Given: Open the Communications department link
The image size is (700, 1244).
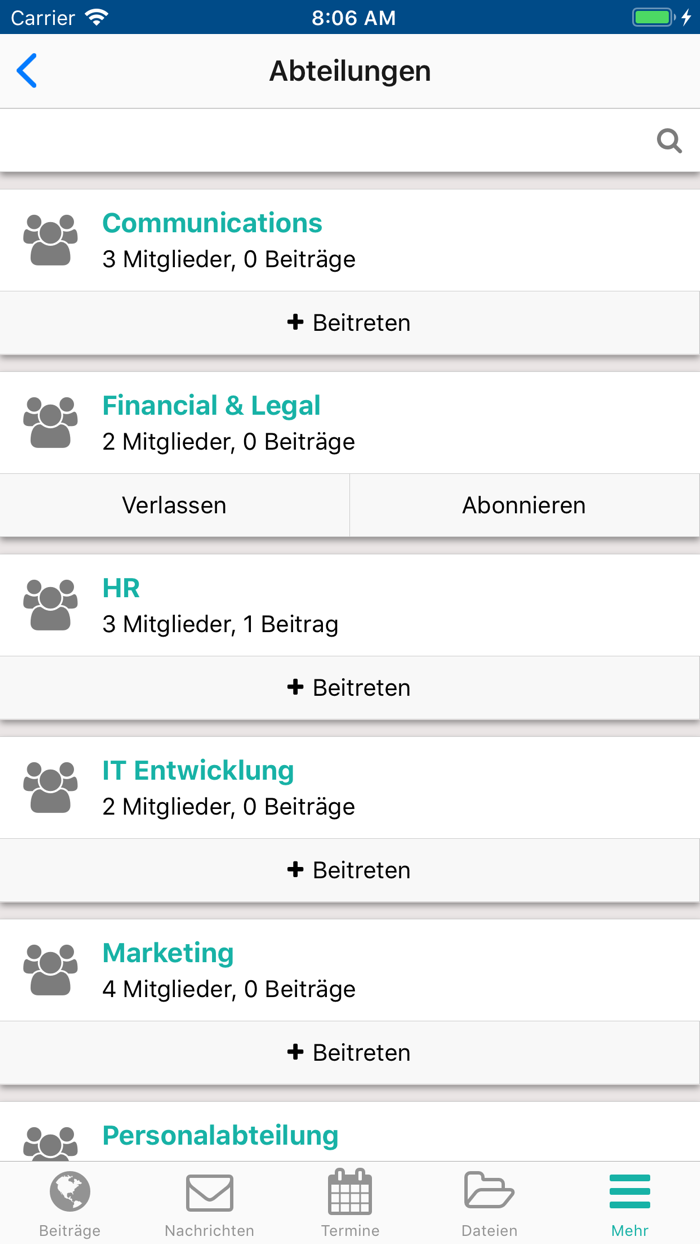Looking at the screenshot, I should click(211, 222).
